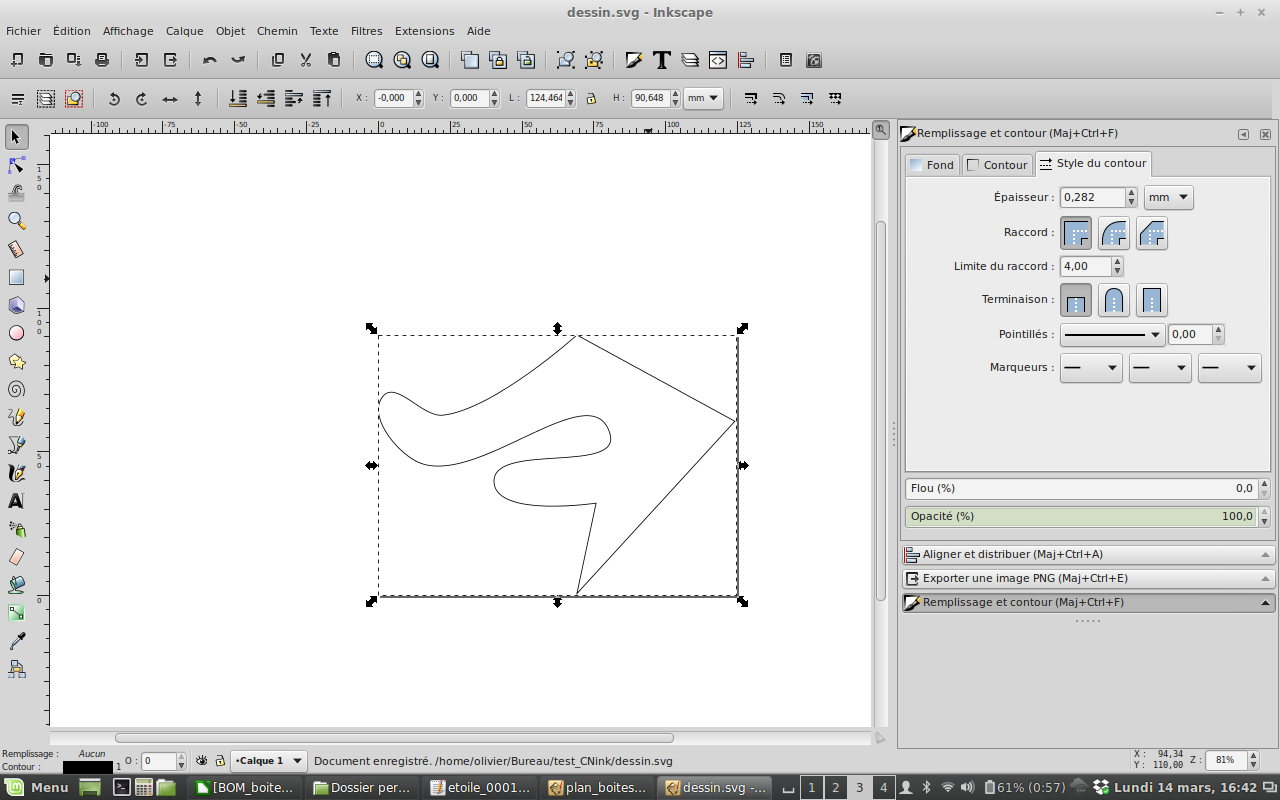
Task: Open the XML editor icon
Action: tap(717, 60)
